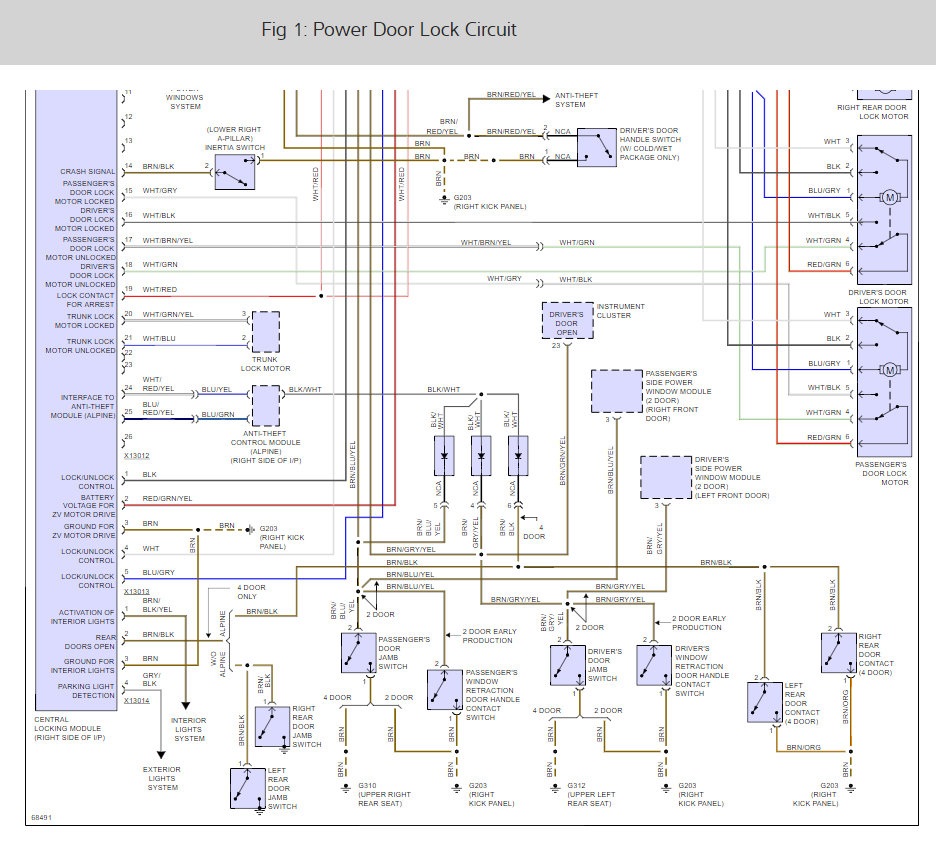Image resolution: width=936 pixels, height=845 pixels.
Task: Click the anti-theft control module (Alpine) box
Action: pos(266,406)
